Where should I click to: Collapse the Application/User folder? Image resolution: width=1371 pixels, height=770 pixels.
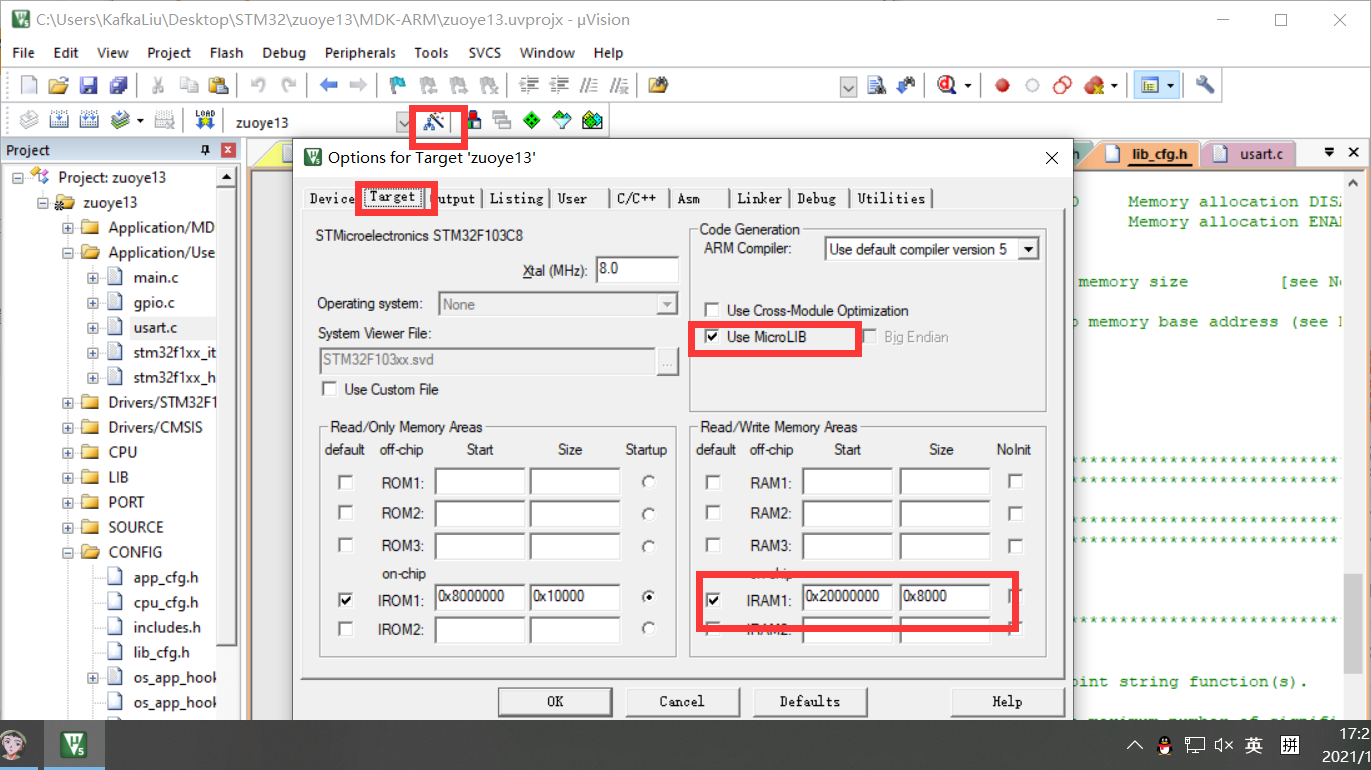69,253
